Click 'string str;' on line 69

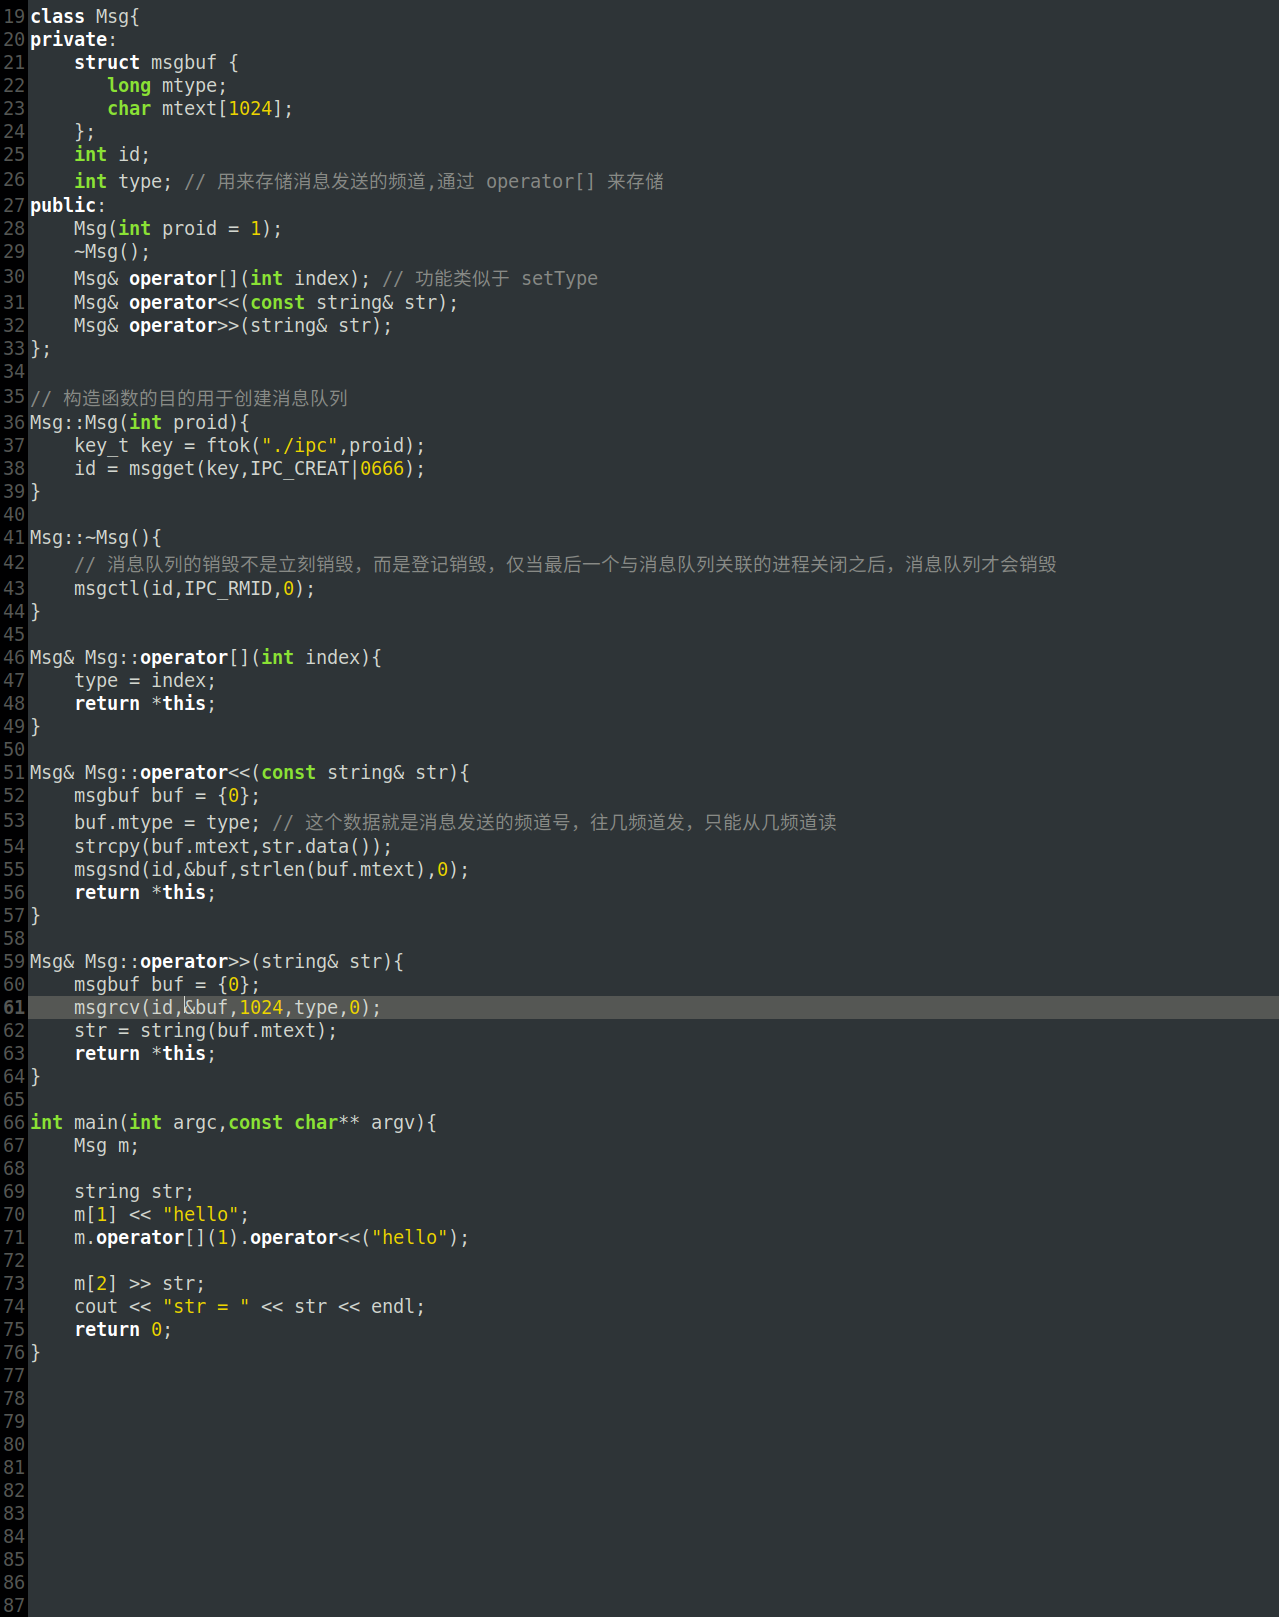pyautogui.click(x=134, y=1191)
